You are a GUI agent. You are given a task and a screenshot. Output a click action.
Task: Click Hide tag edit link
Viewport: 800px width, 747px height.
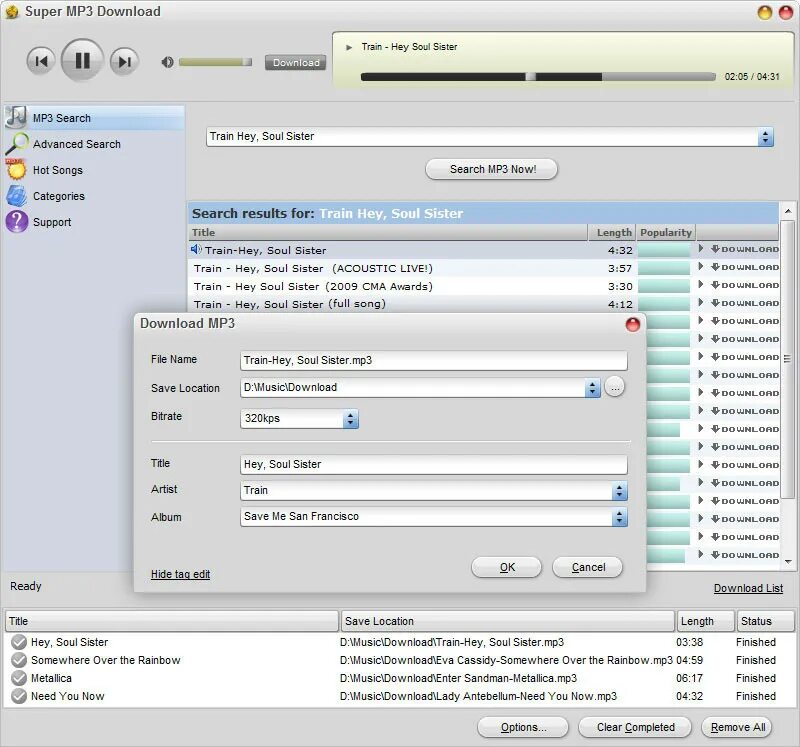(x=181, y=574)
